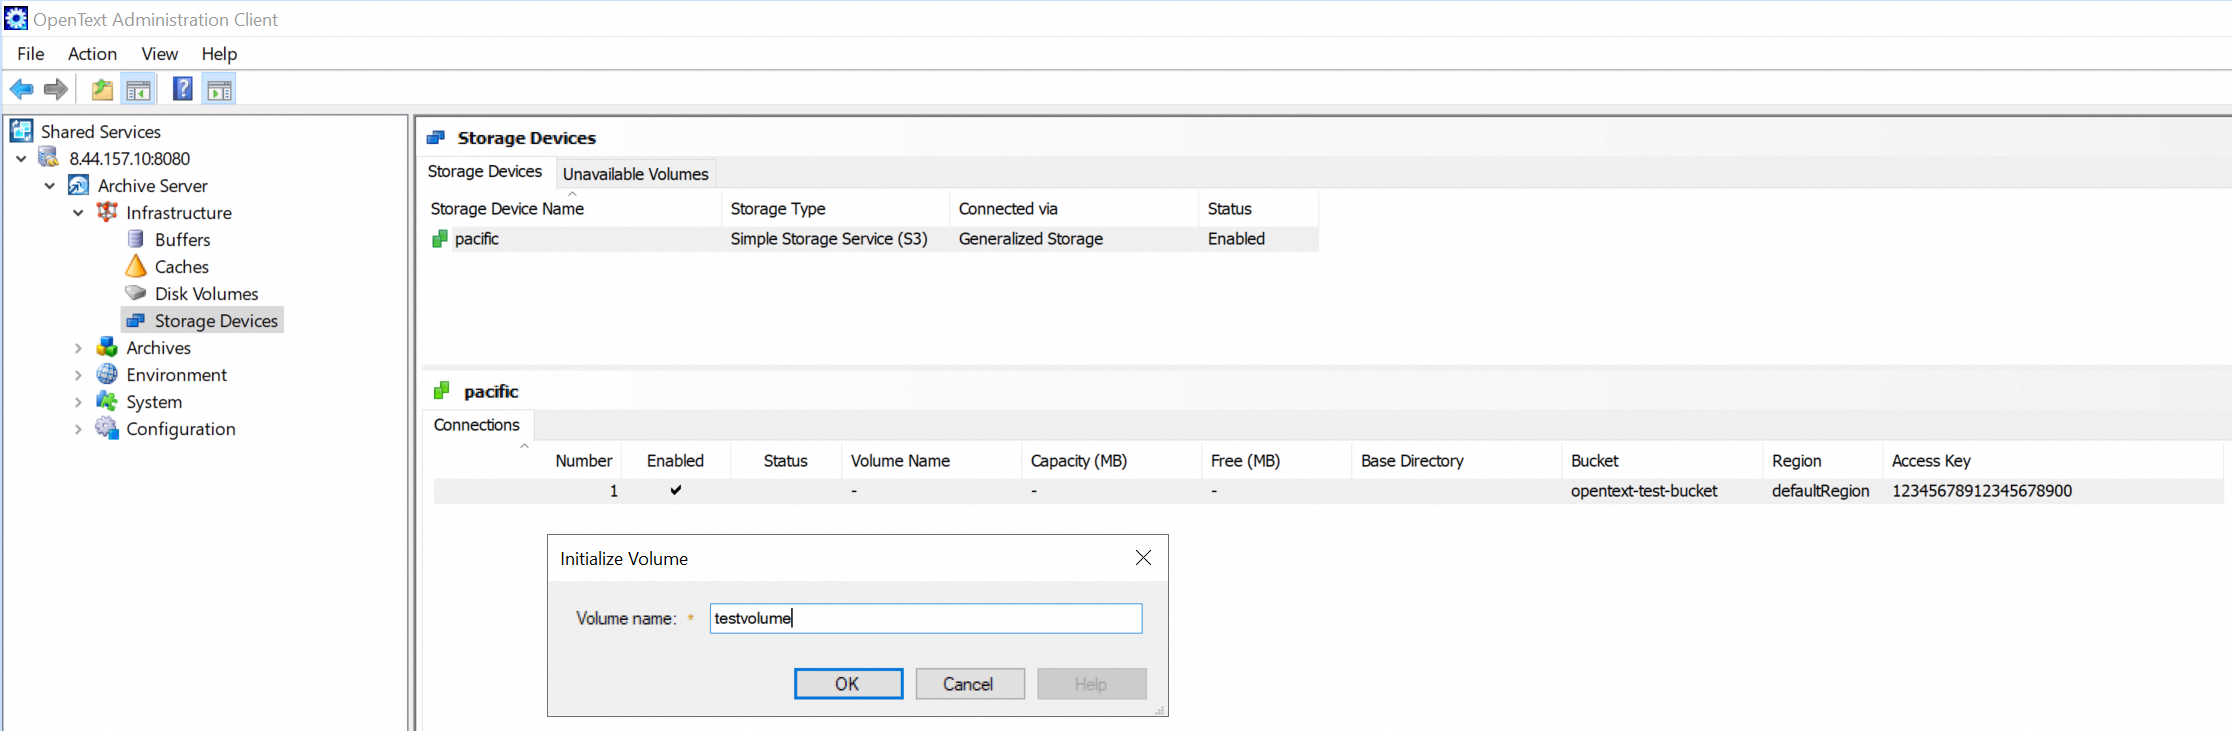
Task: Click the disabled Help button in the dialog
Action: 1091,684
